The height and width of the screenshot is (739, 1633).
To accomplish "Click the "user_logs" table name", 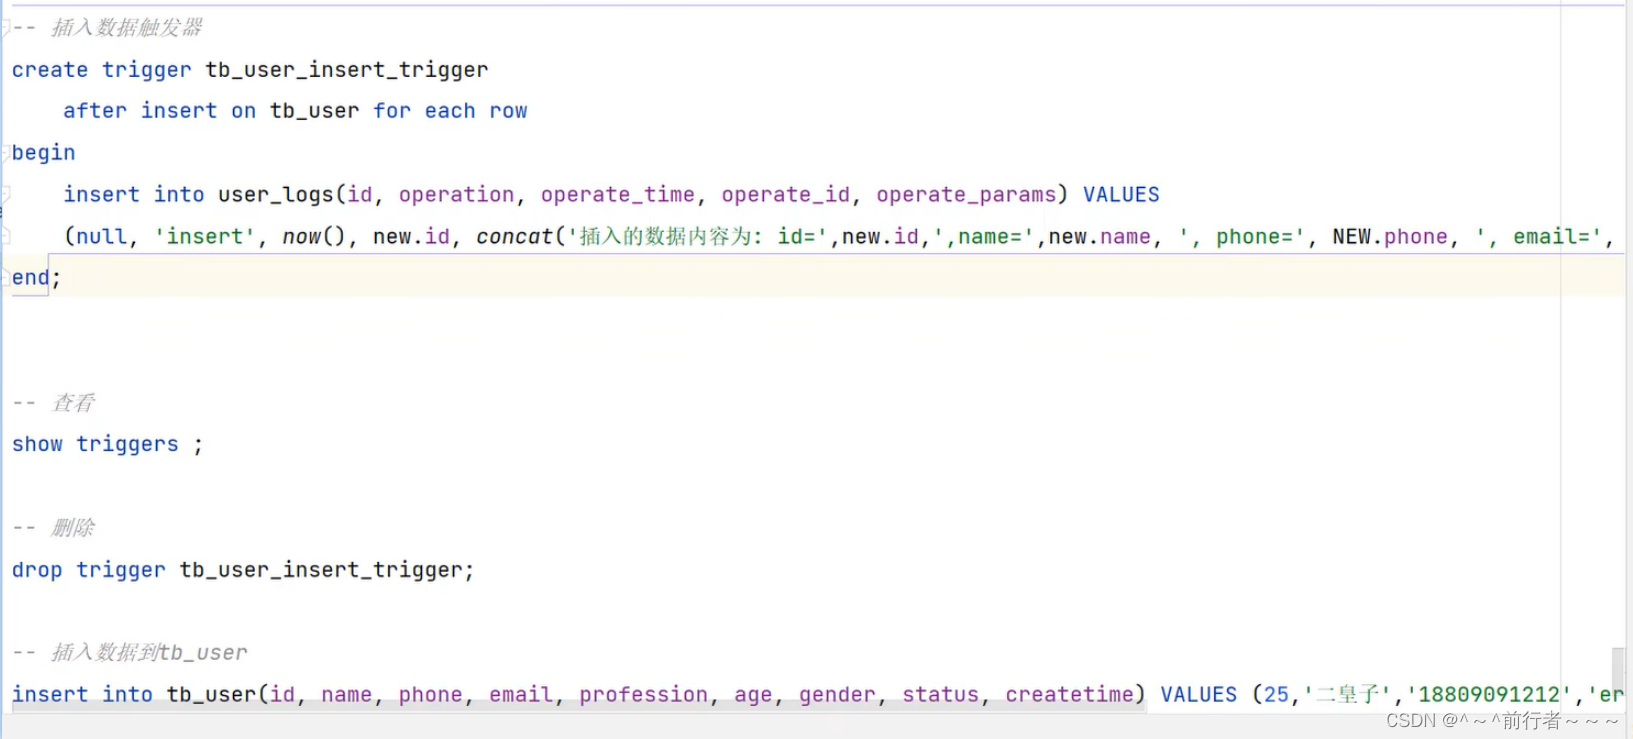I will click(x=276, y=195).
